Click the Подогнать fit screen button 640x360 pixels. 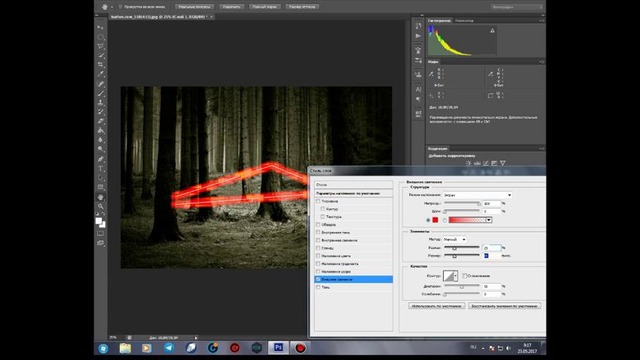(x=231, y=7)
